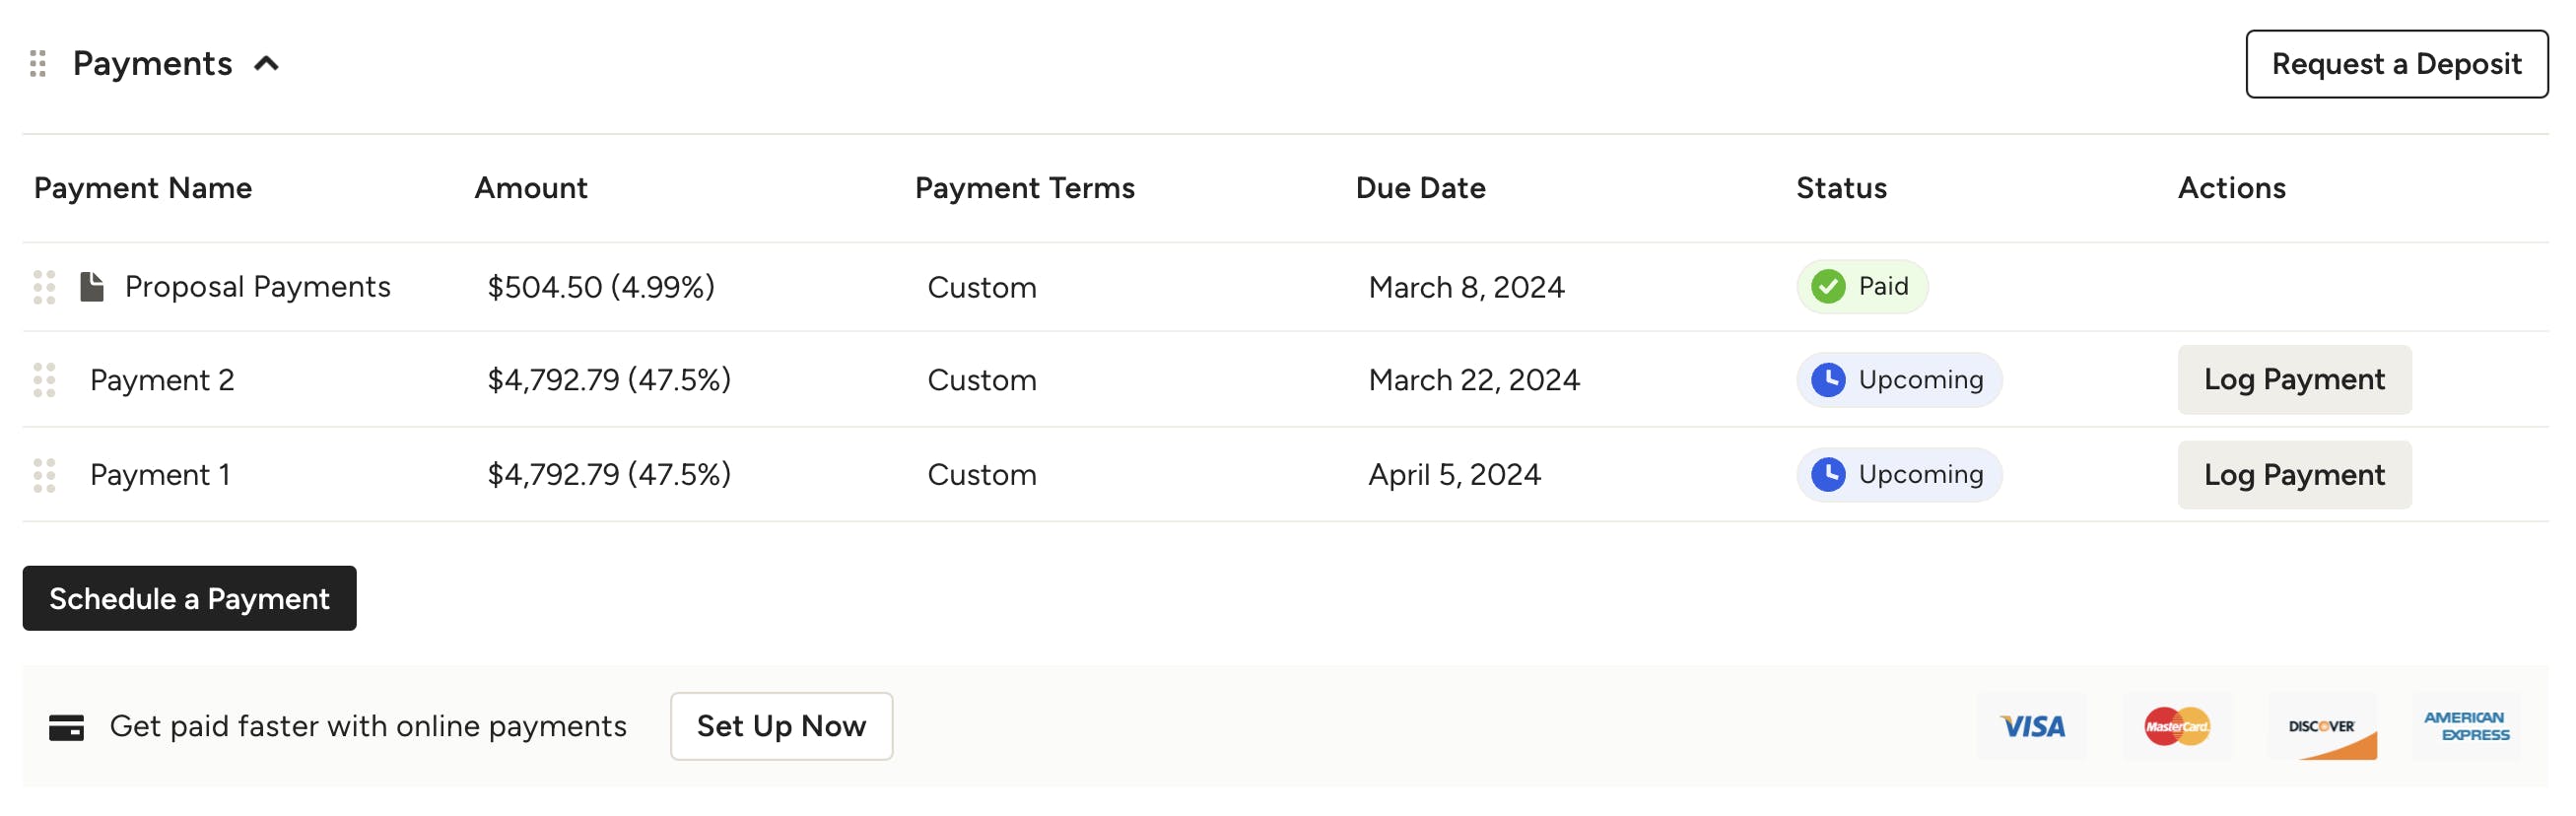Click the American Express logo

click(x=2465, y=727)
